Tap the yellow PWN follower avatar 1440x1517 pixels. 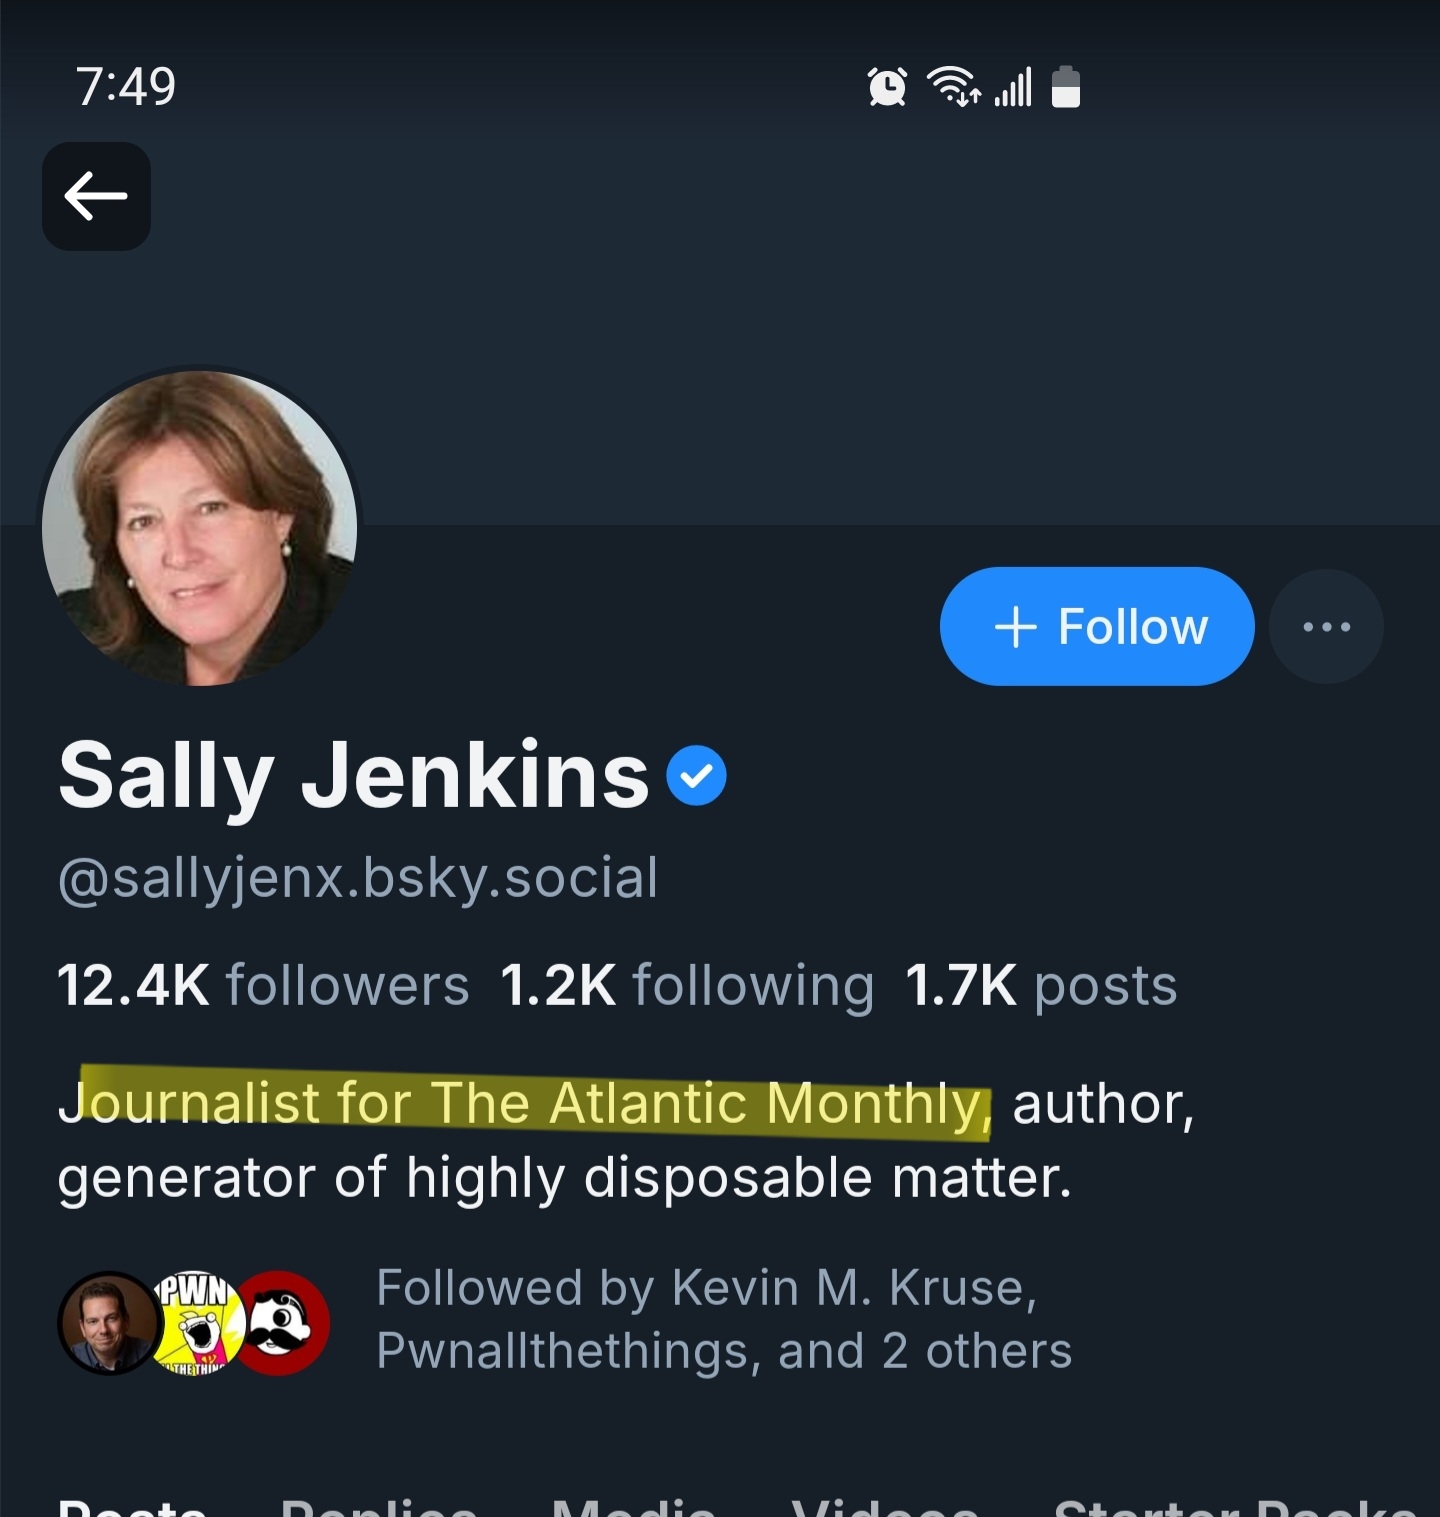(x=198, y=1322)
